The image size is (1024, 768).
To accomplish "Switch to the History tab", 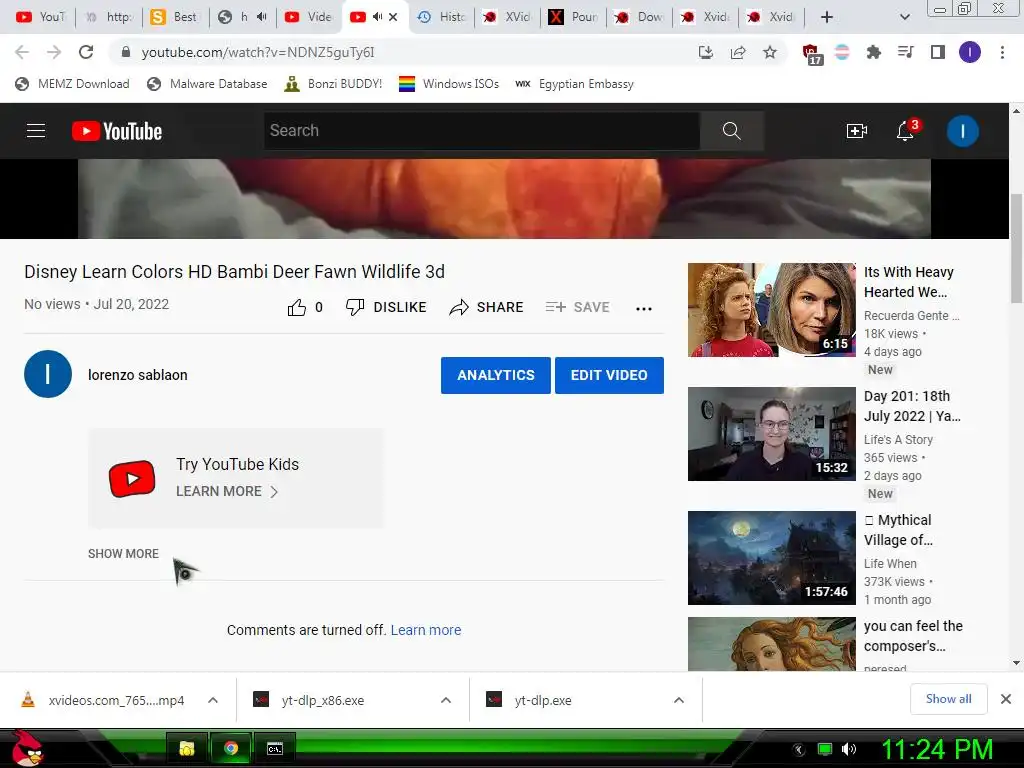I will pyautogui.click(x=442, y=17).
